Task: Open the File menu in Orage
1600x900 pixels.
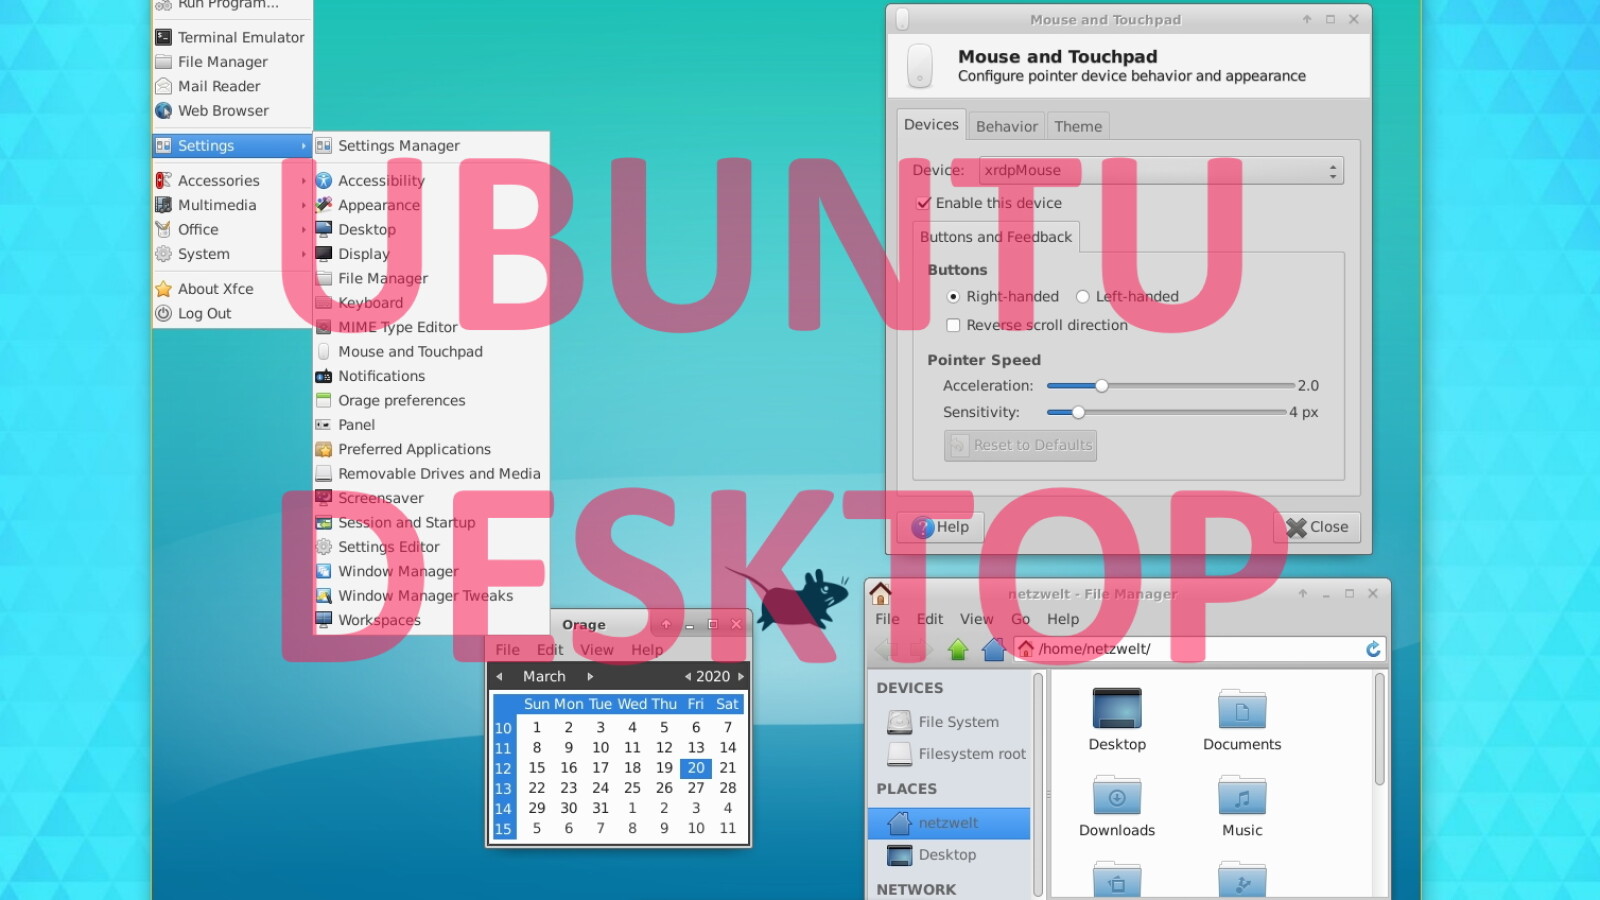Action: click(x=507, y=649)
